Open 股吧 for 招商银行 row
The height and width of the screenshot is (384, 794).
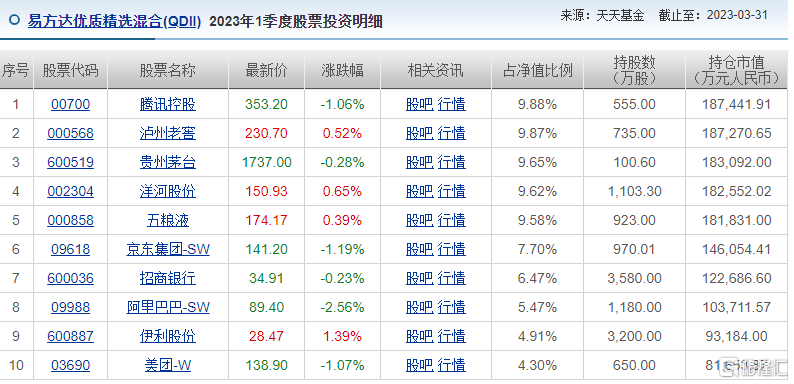[x=420, y=278]
